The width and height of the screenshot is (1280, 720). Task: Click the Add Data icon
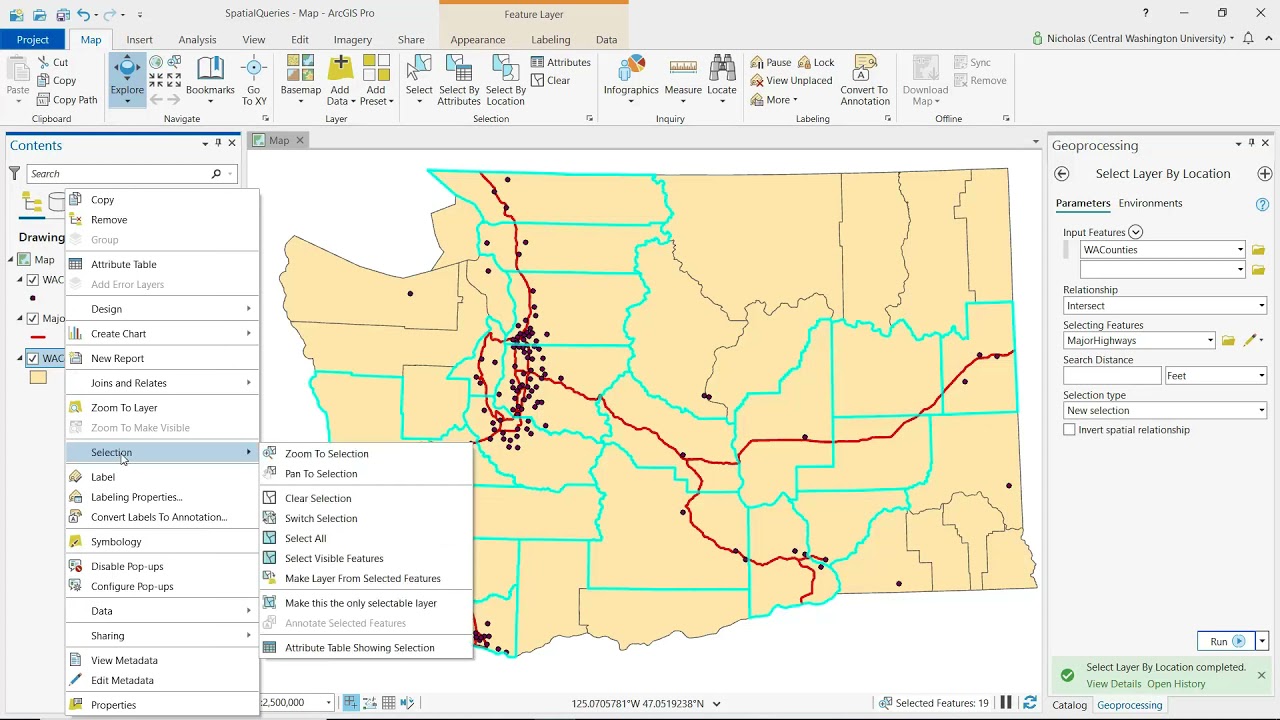point(340,68)
